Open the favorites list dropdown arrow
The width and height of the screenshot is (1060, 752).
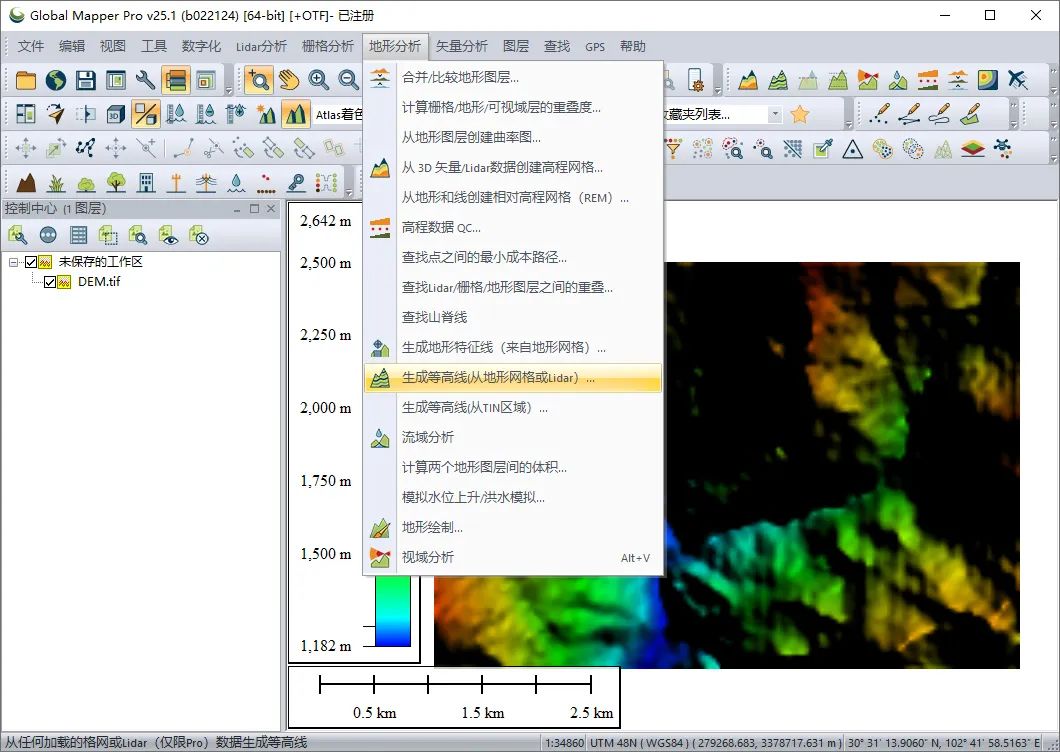775,114
